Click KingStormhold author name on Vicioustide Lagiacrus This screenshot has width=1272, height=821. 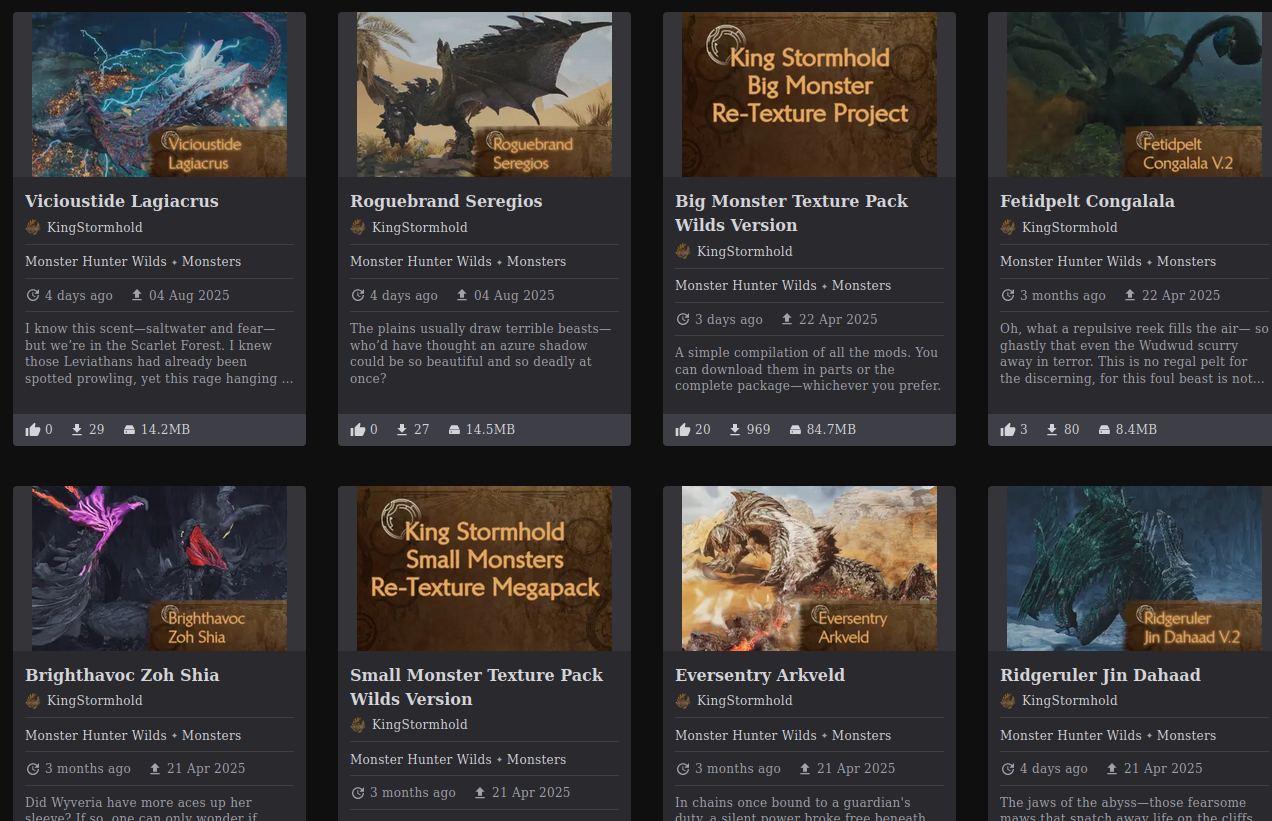95,227
